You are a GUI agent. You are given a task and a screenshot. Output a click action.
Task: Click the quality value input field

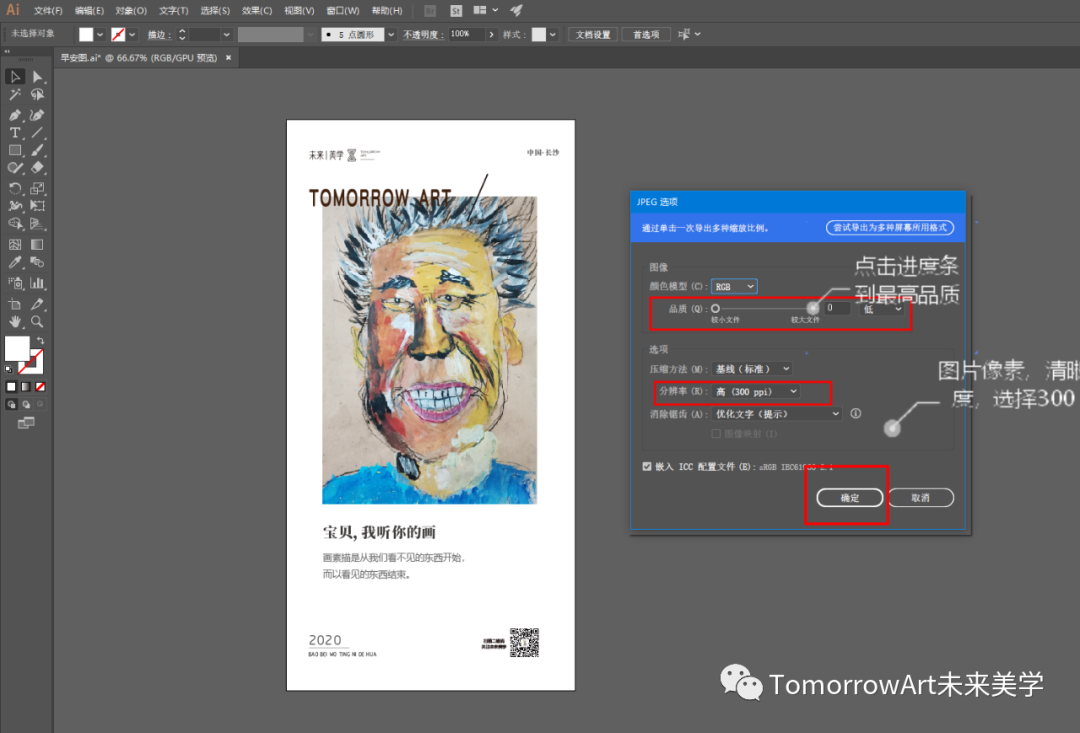tap(837, 309)
